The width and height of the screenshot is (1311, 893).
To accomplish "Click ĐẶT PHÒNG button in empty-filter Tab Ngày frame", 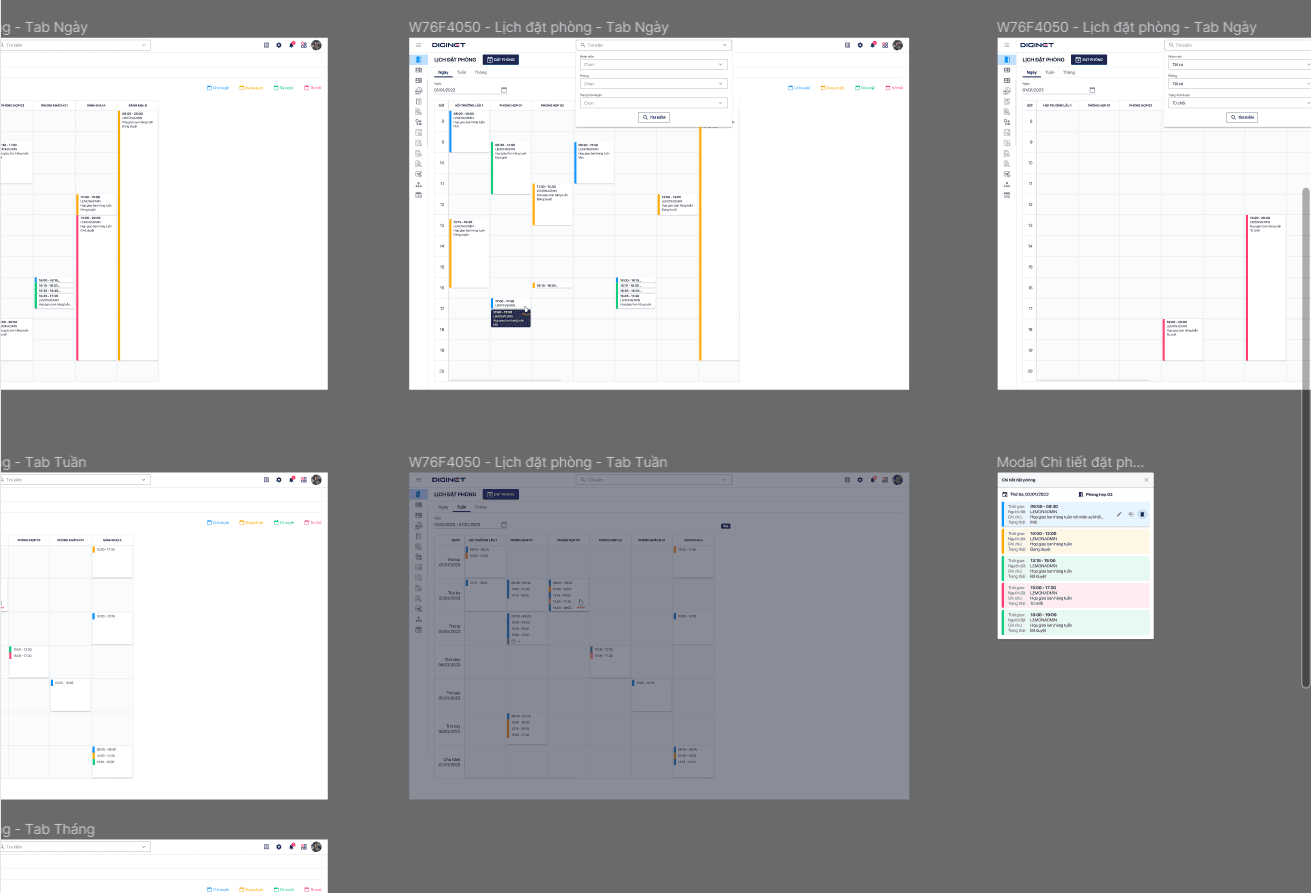I will 501,60.
